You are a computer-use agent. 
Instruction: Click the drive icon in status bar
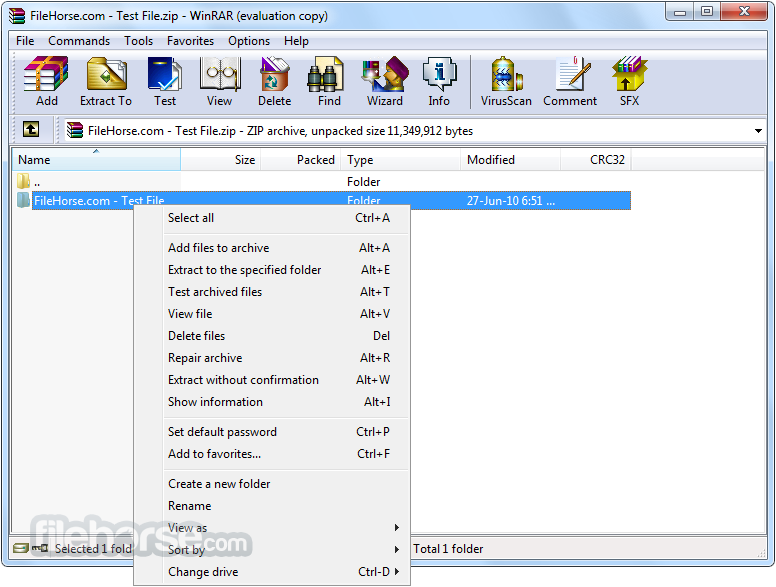(x=21, y=548)
